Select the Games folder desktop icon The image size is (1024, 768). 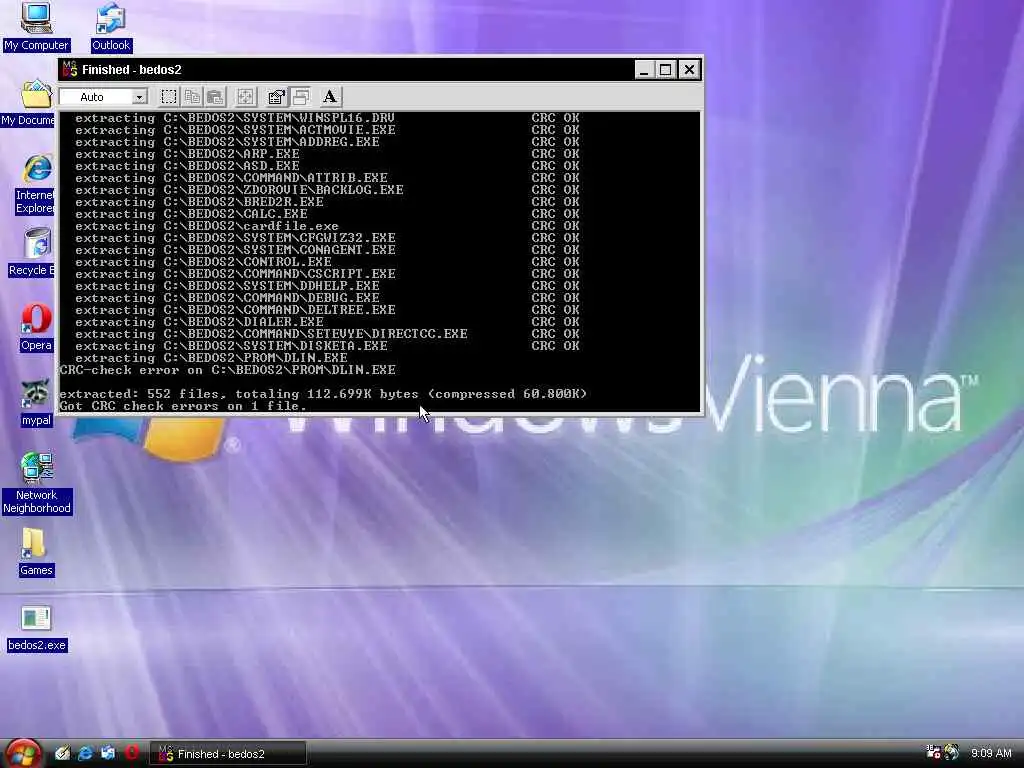36,552
